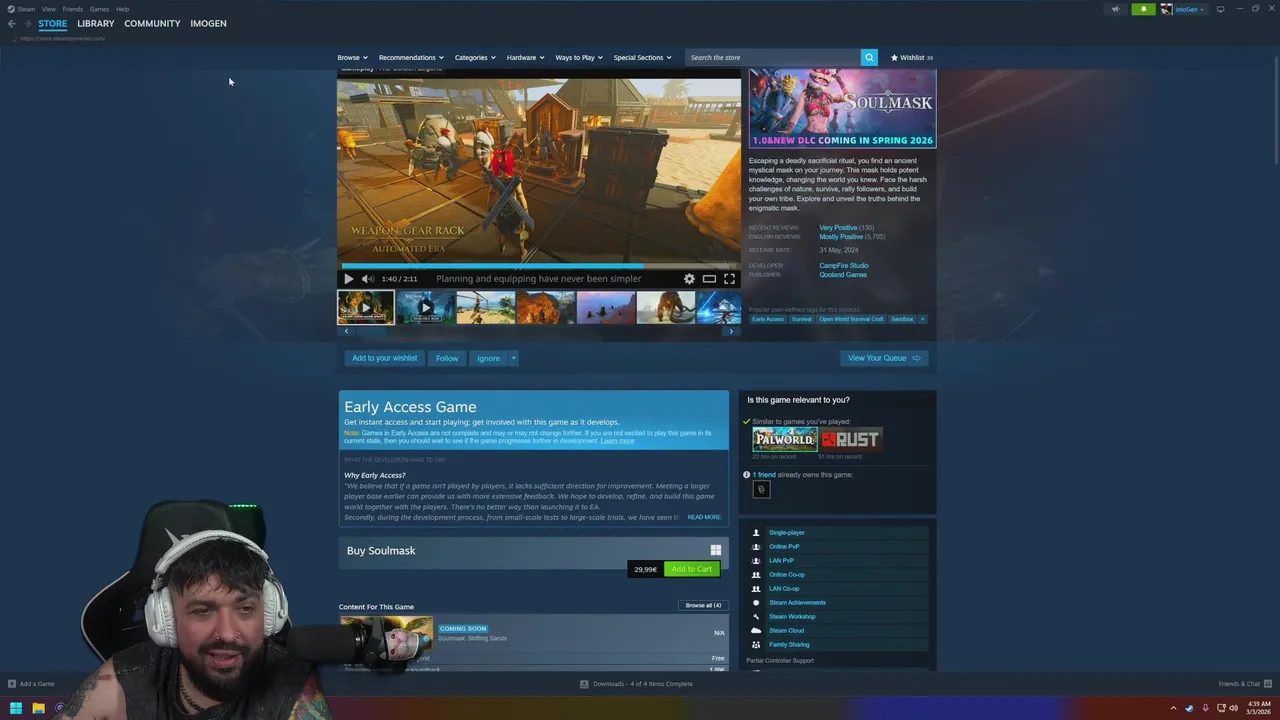The width and height of the screenshot is (1280, 720).
Task: Expand the Hardware dropdown
Action: [525, 57]
